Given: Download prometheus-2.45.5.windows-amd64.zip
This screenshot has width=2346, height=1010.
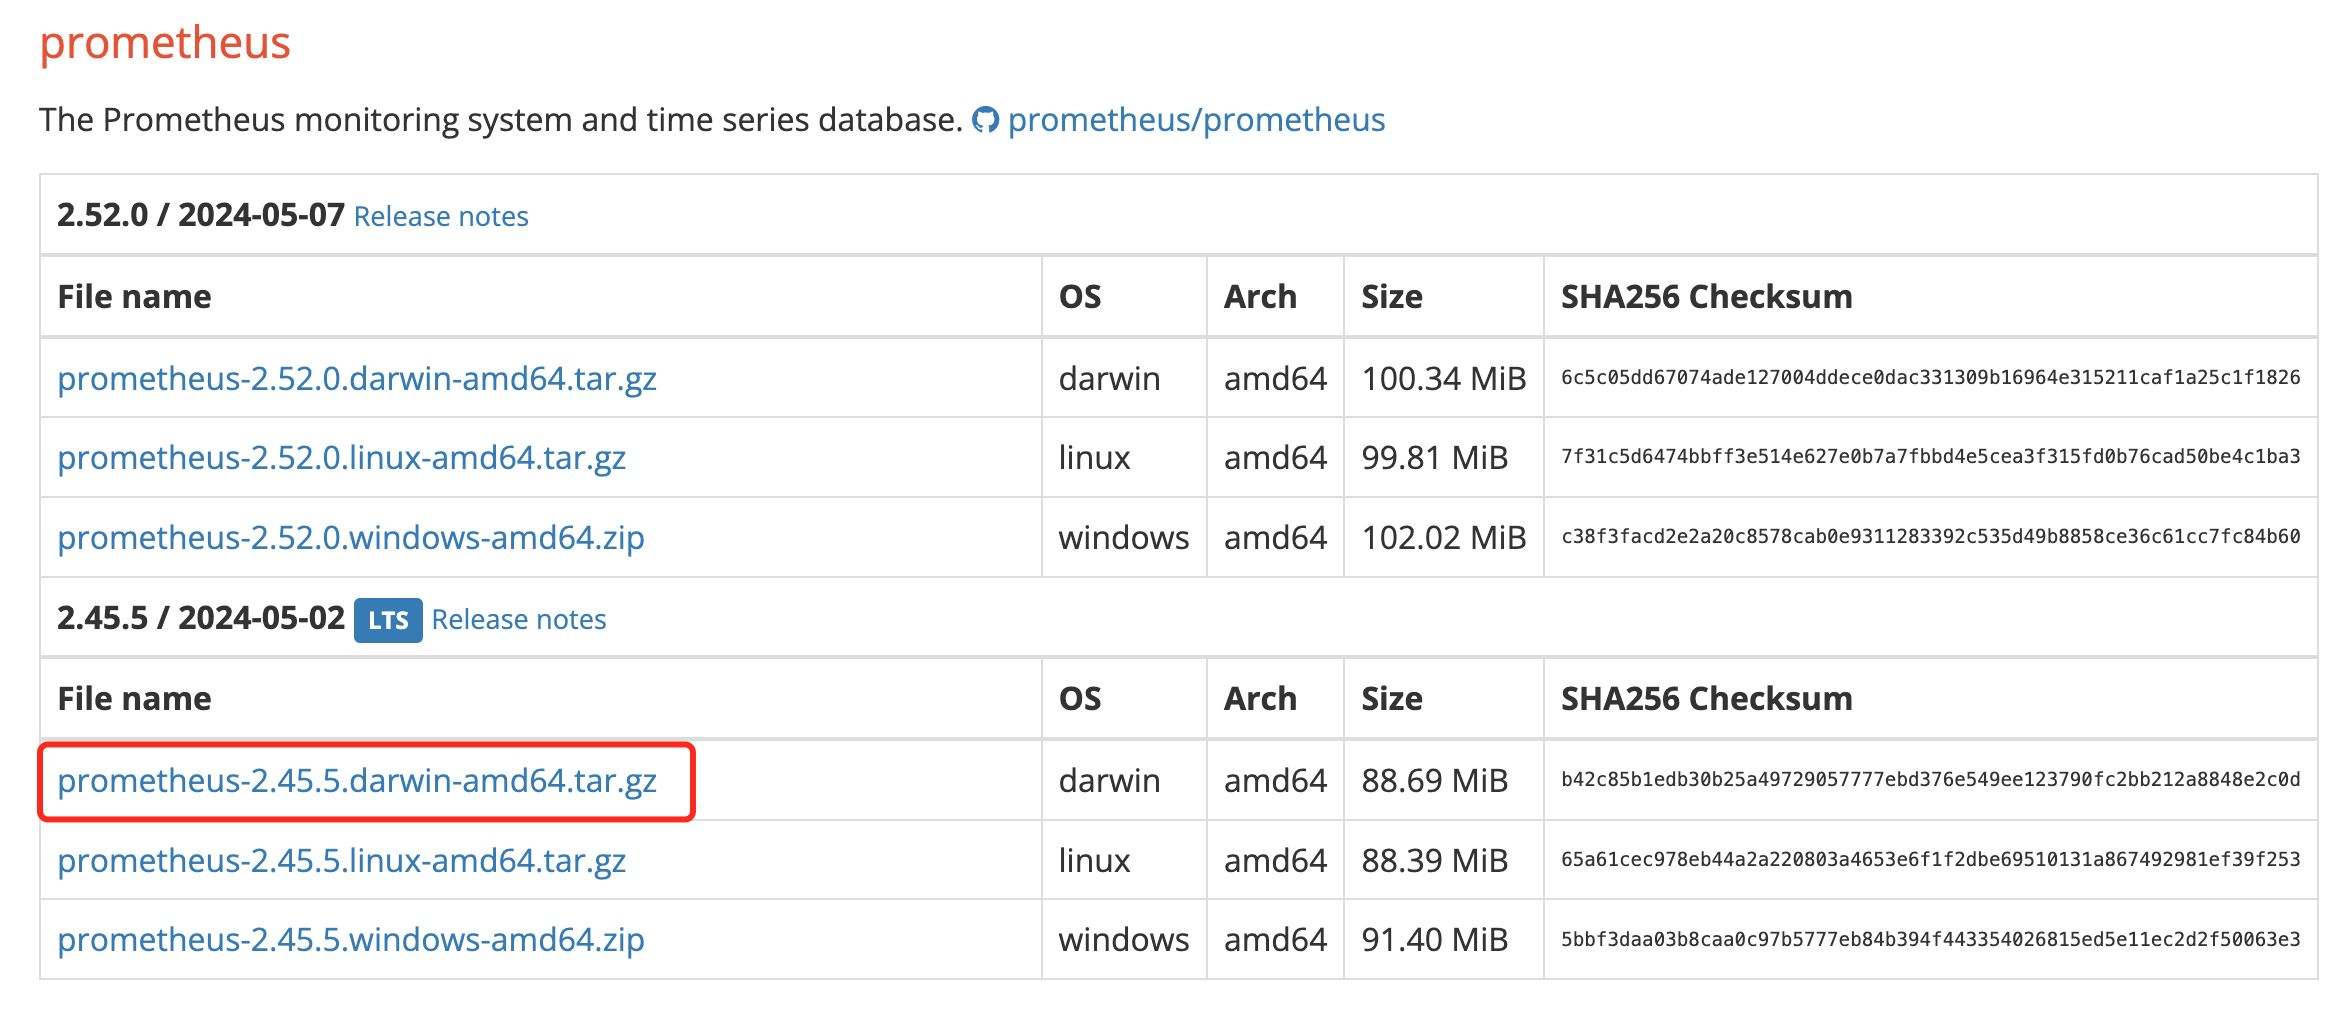Looking at the screenshot, I should pos(351,939).
